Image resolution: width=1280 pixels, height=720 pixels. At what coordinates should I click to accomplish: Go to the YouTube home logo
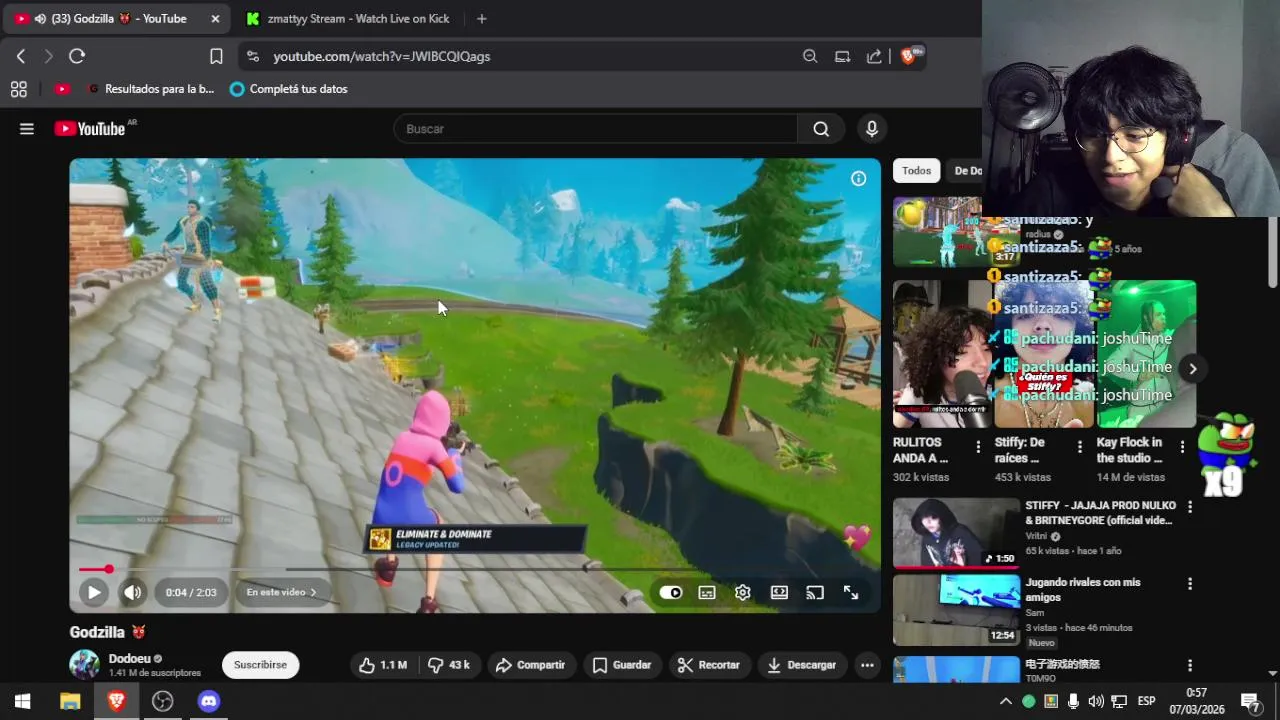click(90, 129)
